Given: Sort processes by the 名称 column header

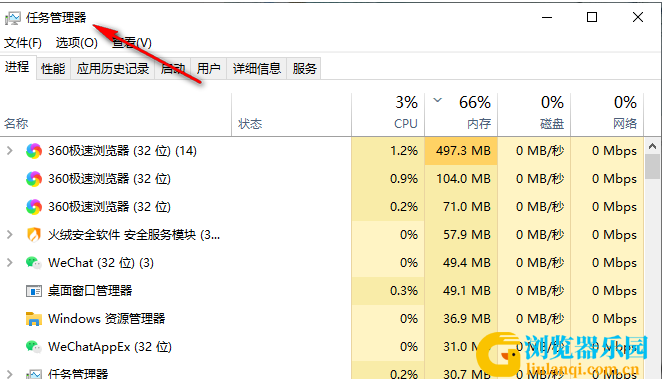Looking at the screenshot, I should 116,114.
